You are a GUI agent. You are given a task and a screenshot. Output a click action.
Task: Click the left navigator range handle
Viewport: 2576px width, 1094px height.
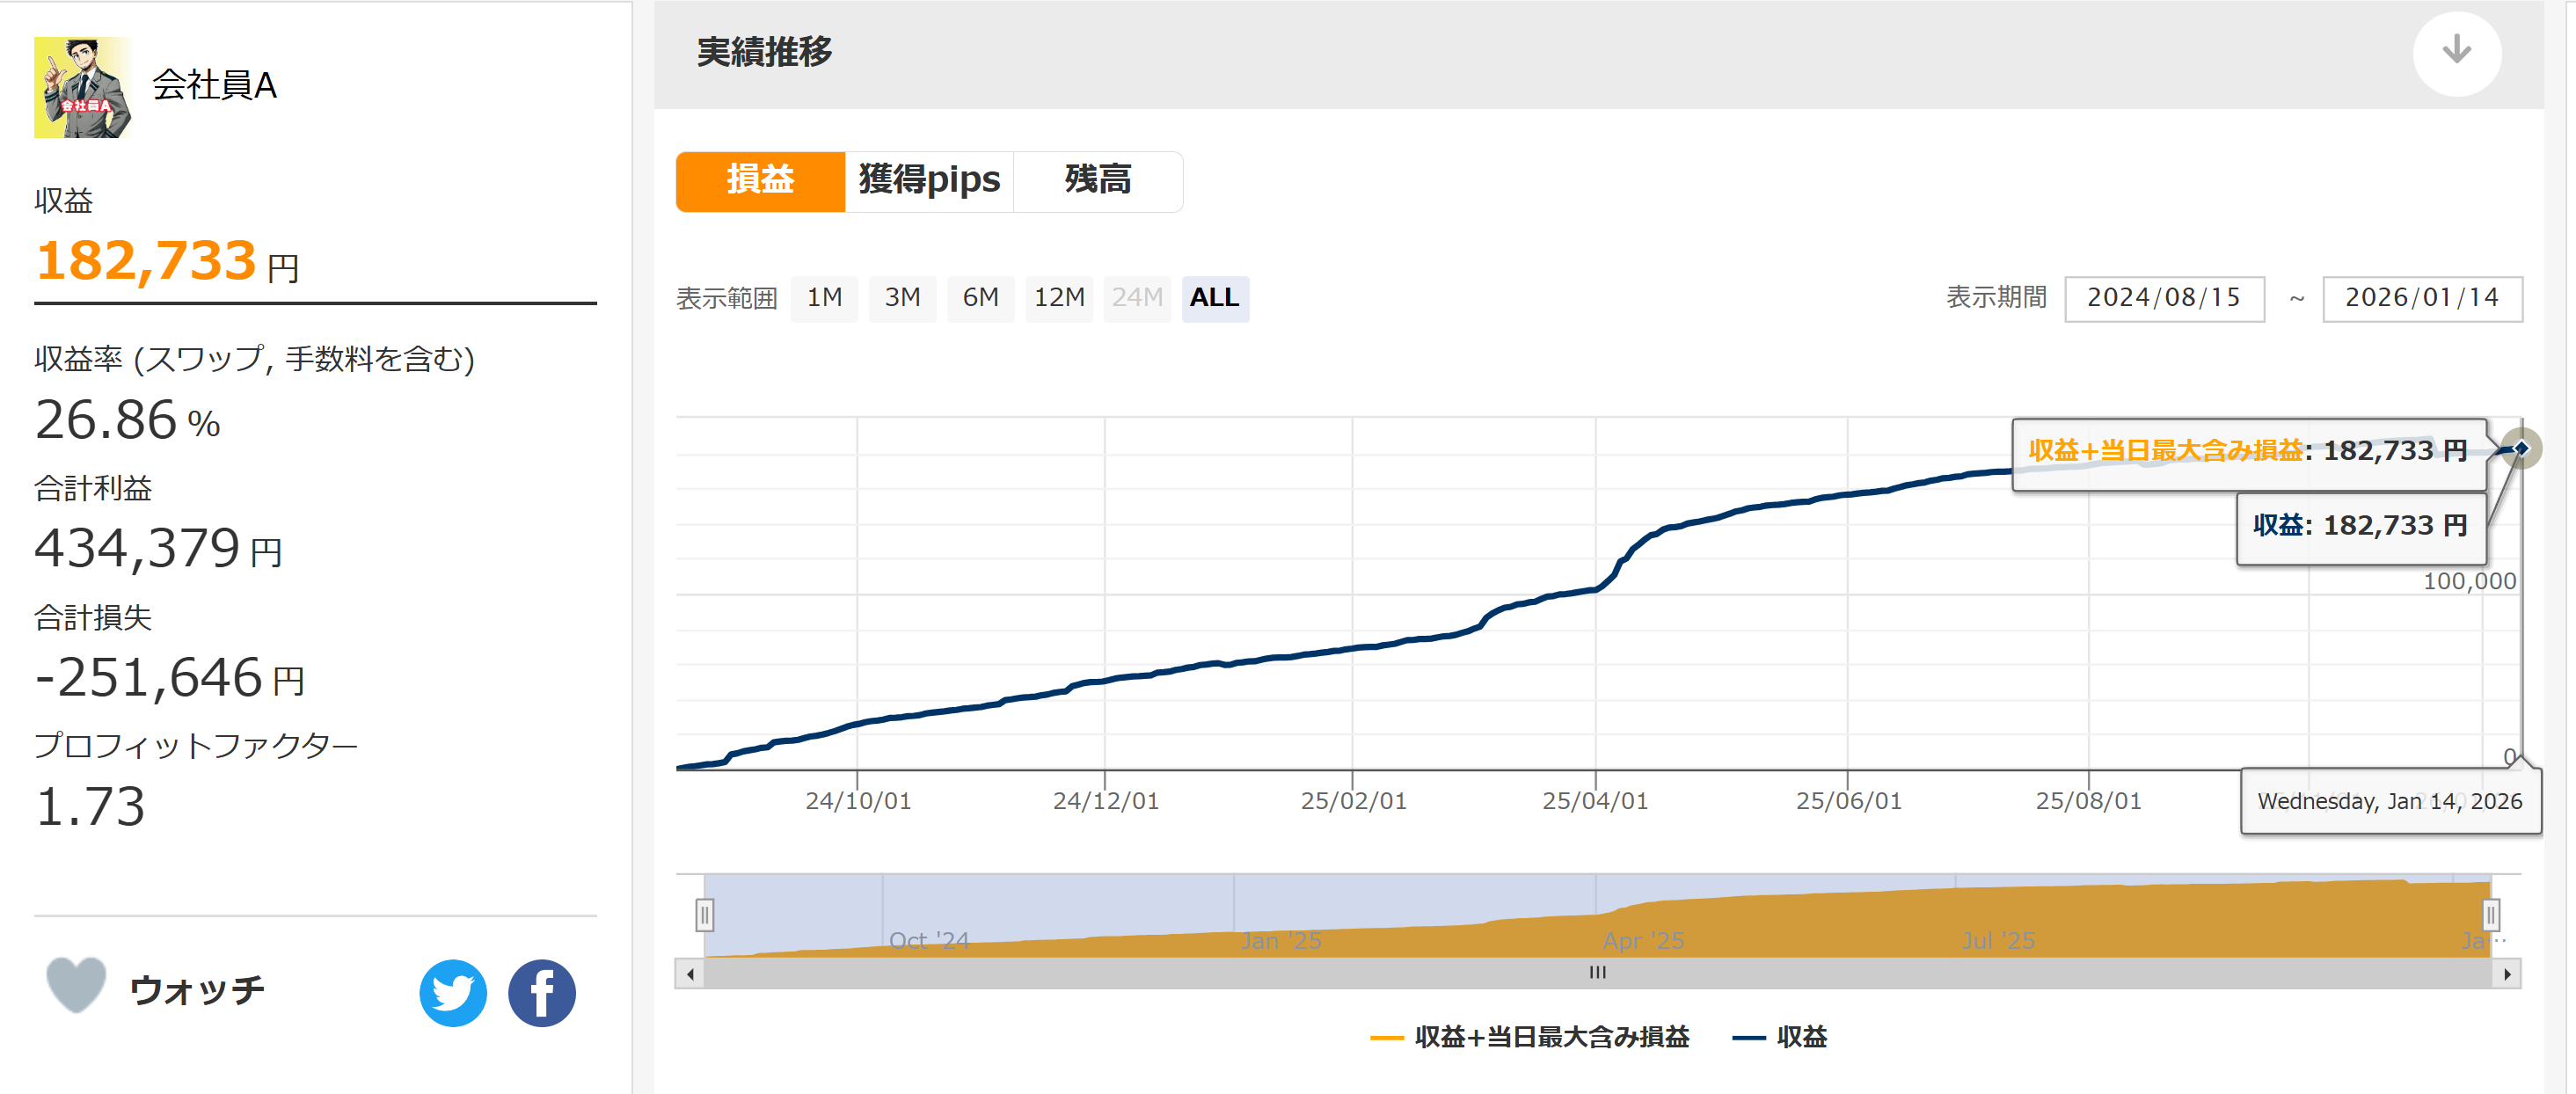[x=705, y=914]
